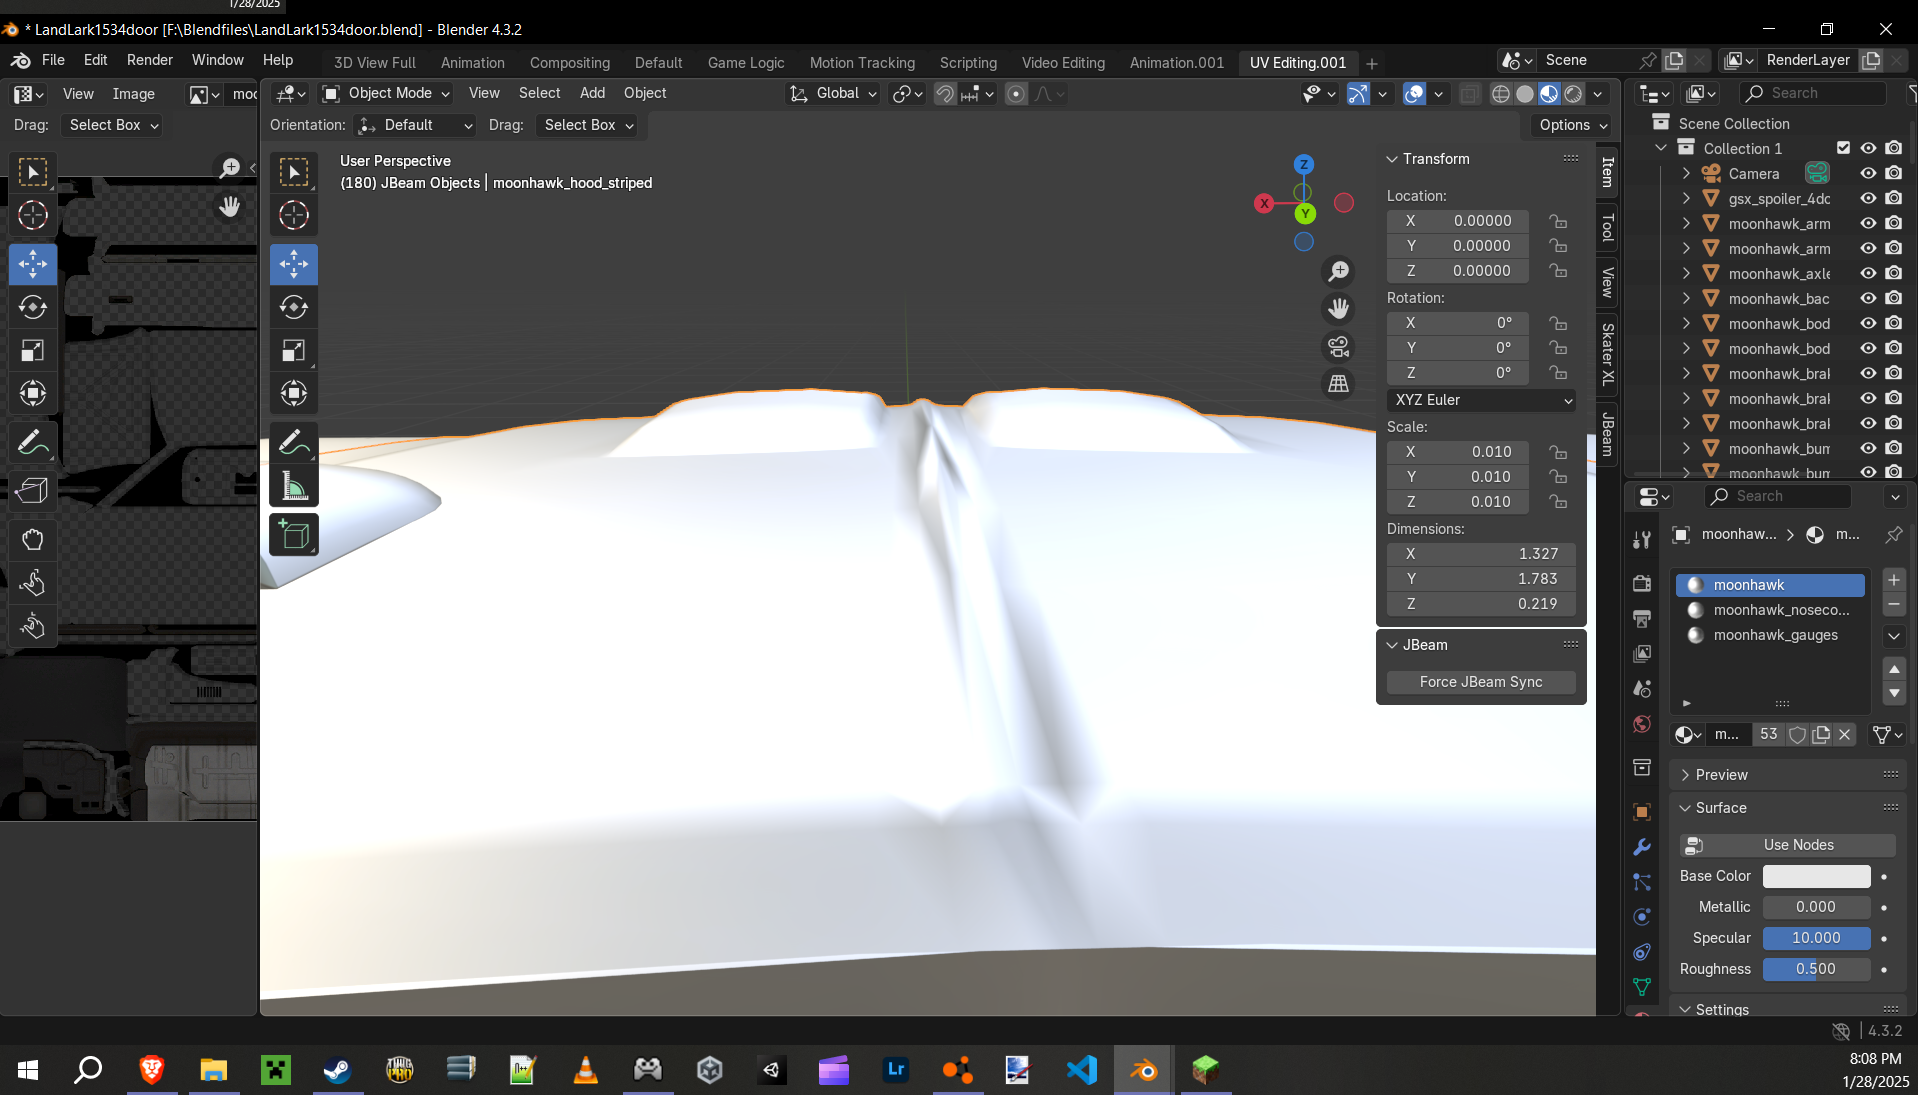1918x1095 pixels.
Task: Toggle snapping magnet in viewport header
Action: coord(945,94)
